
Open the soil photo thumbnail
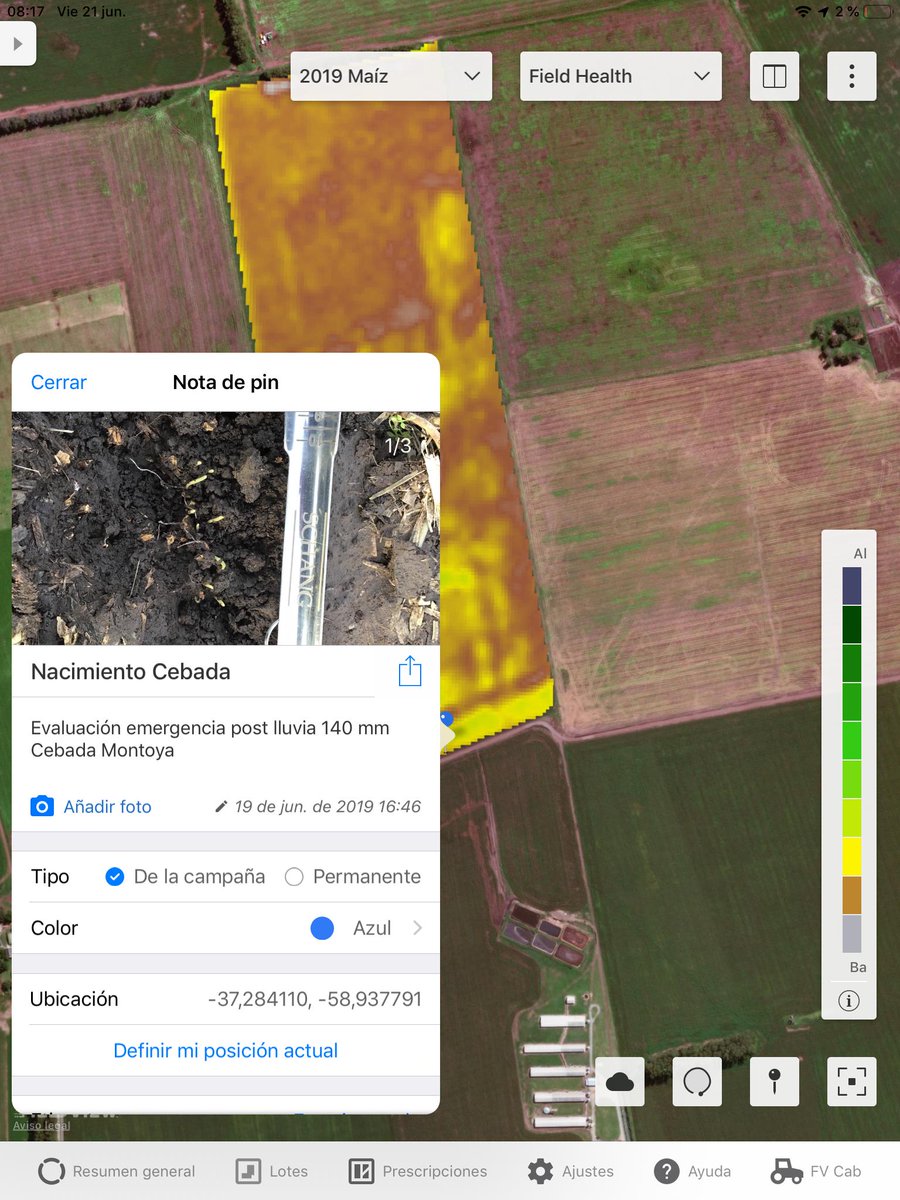[226, 529]
